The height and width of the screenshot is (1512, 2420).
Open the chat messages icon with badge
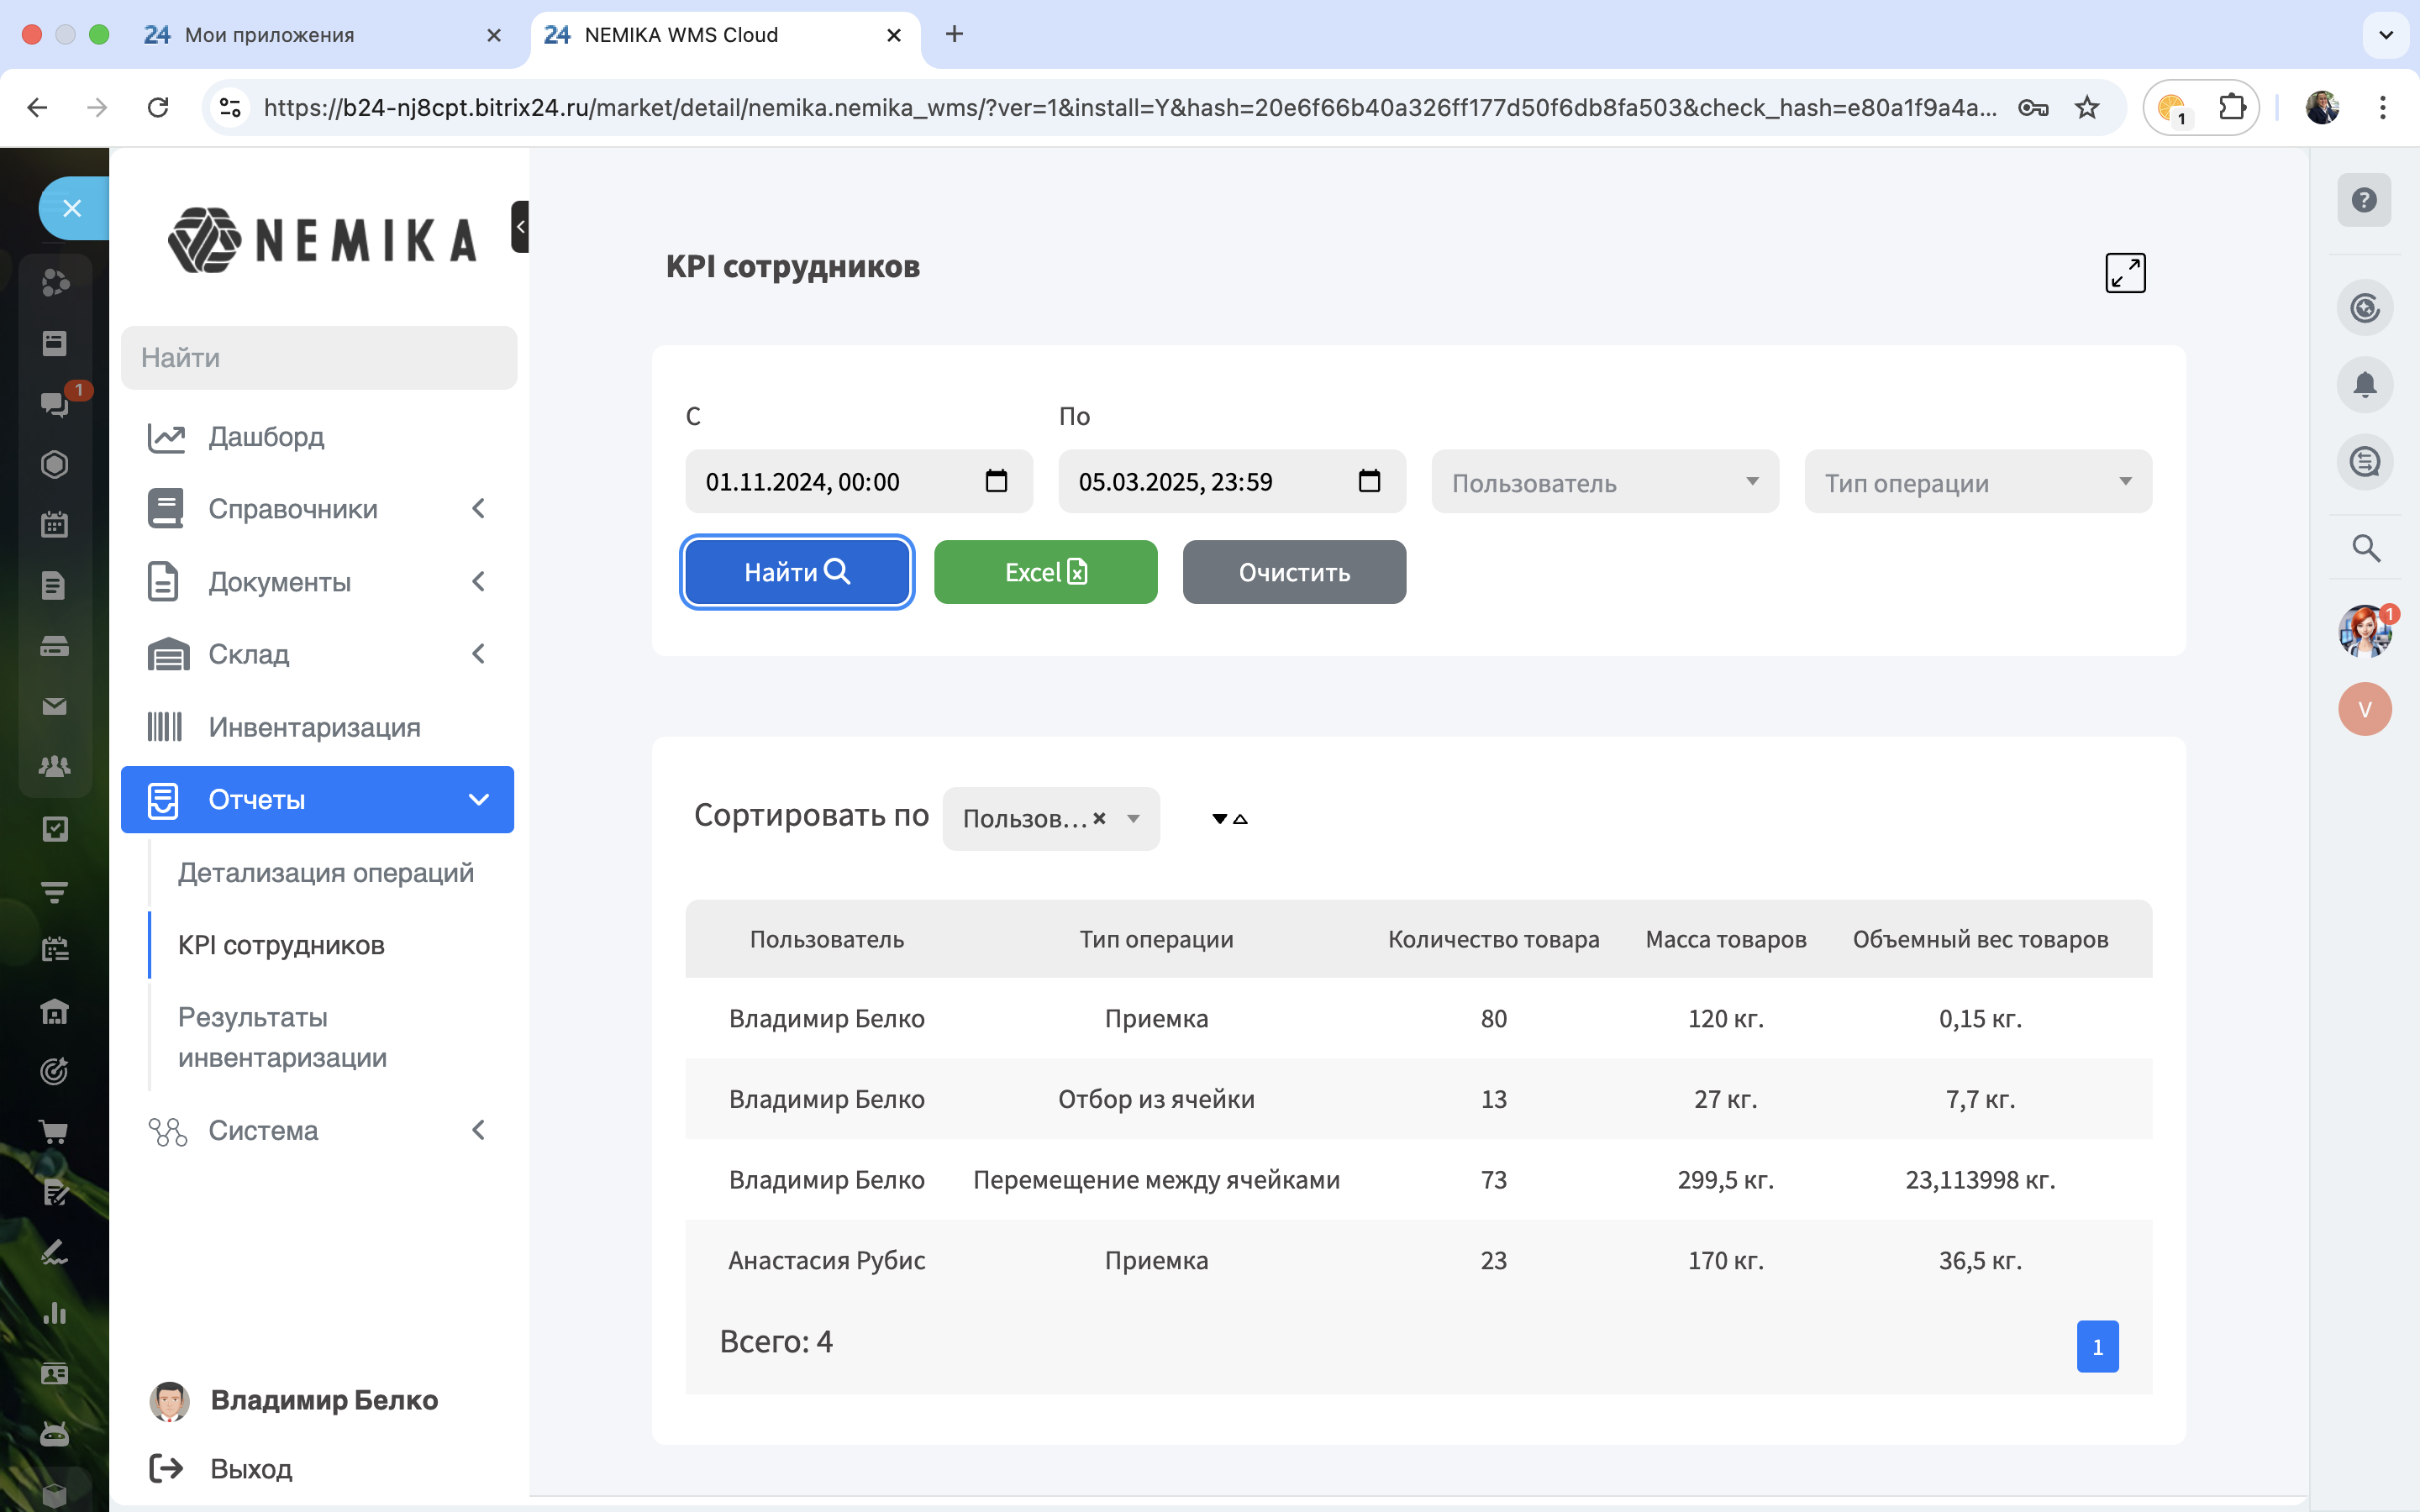55,403
